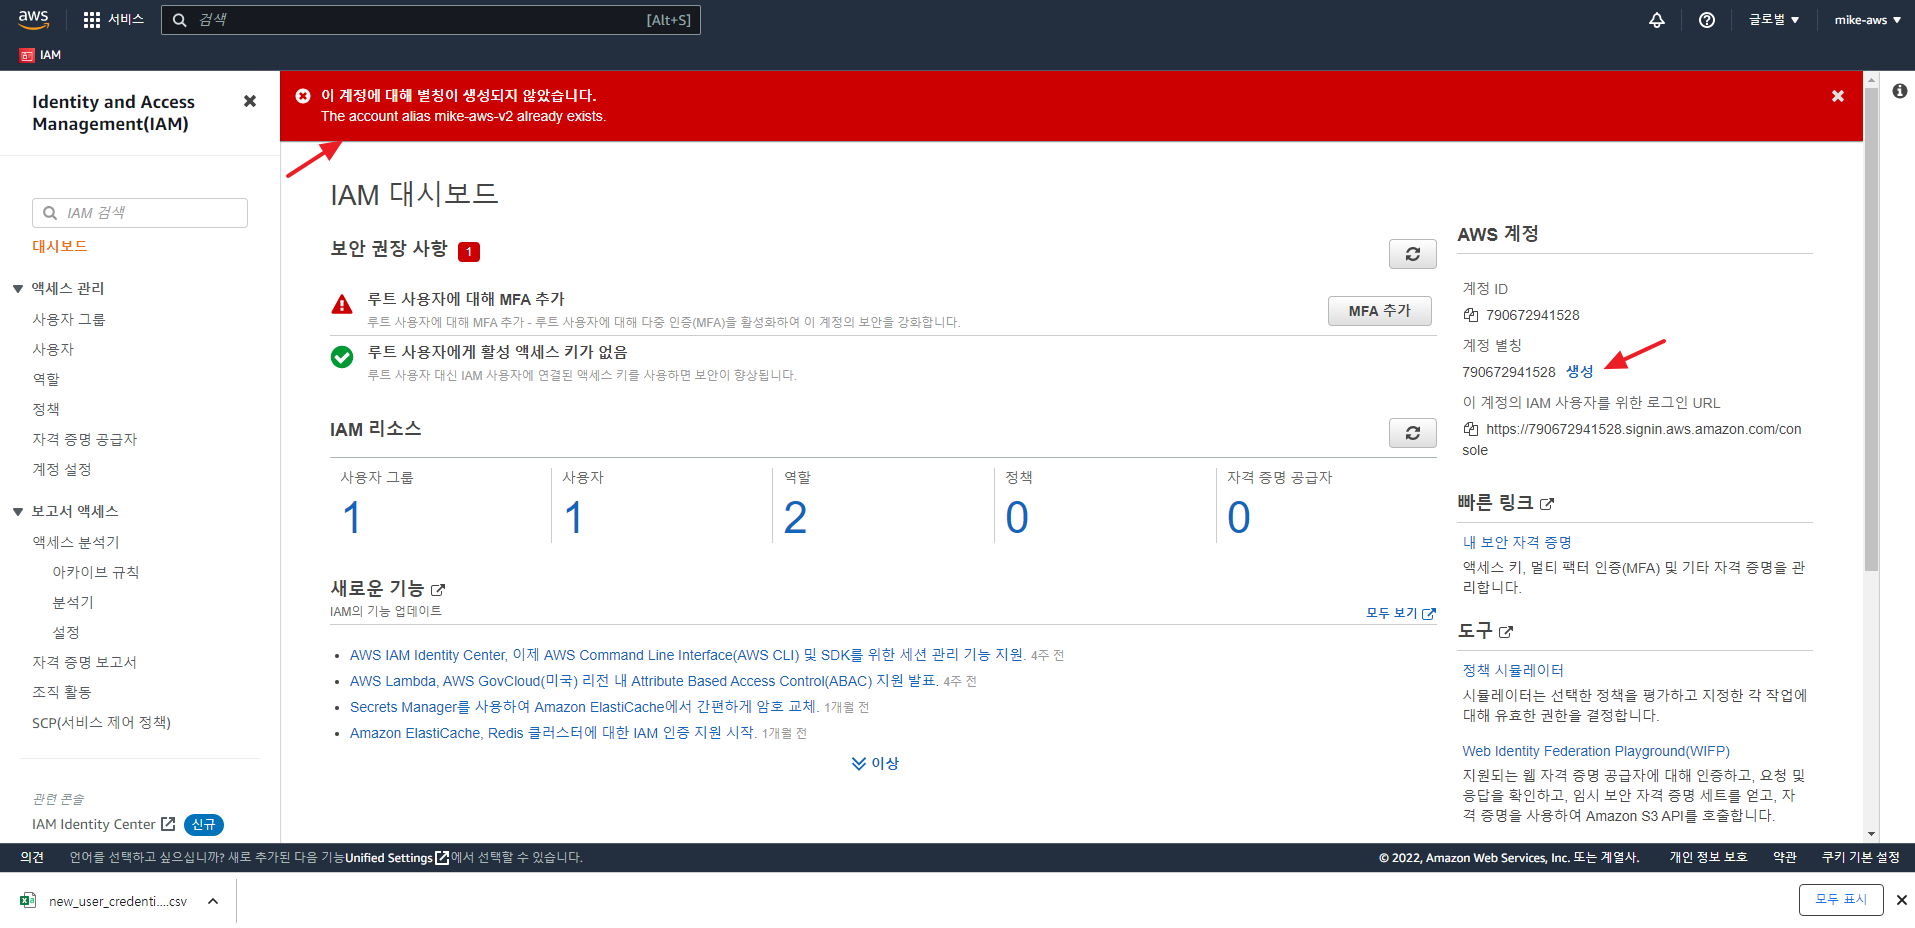Screen dimensions: 1915x928
Task: Click the Add MFA button
Action: click(x=1380, y=311)
